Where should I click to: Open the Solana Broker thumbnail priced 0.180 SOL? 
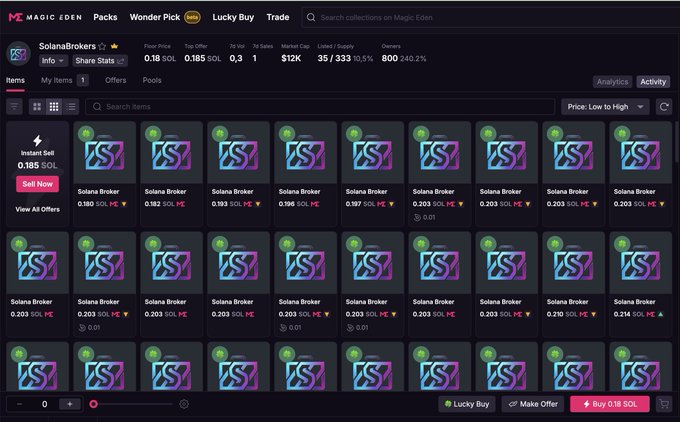pos(105,153)
